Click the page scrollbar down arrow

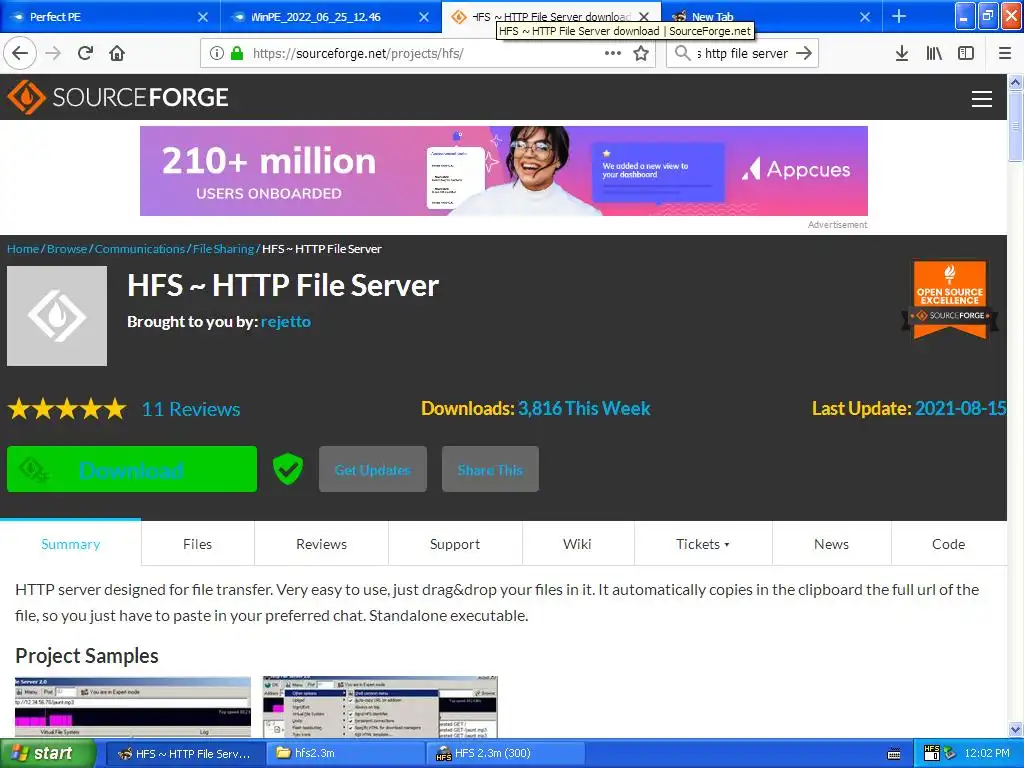(1015, 729)
